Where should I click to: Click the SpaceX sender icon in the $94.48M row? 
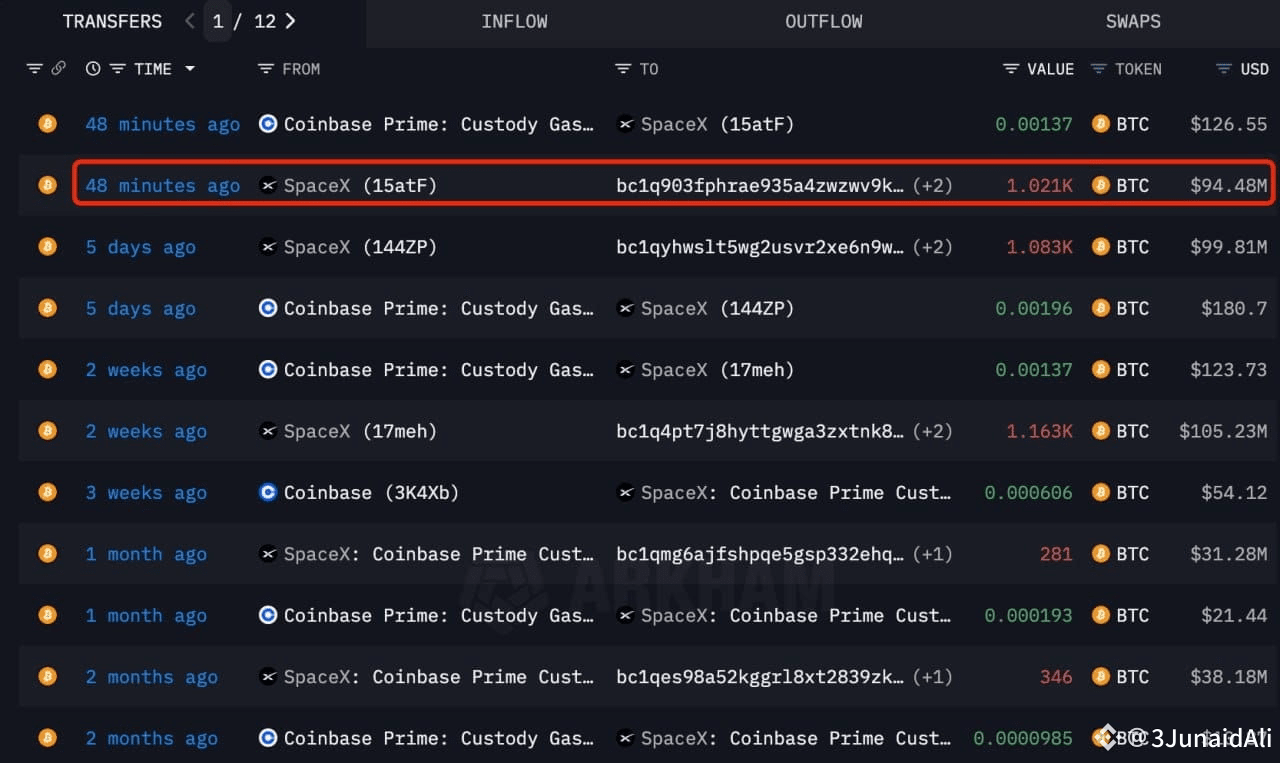pyautogui.click(x=268, y=185)
